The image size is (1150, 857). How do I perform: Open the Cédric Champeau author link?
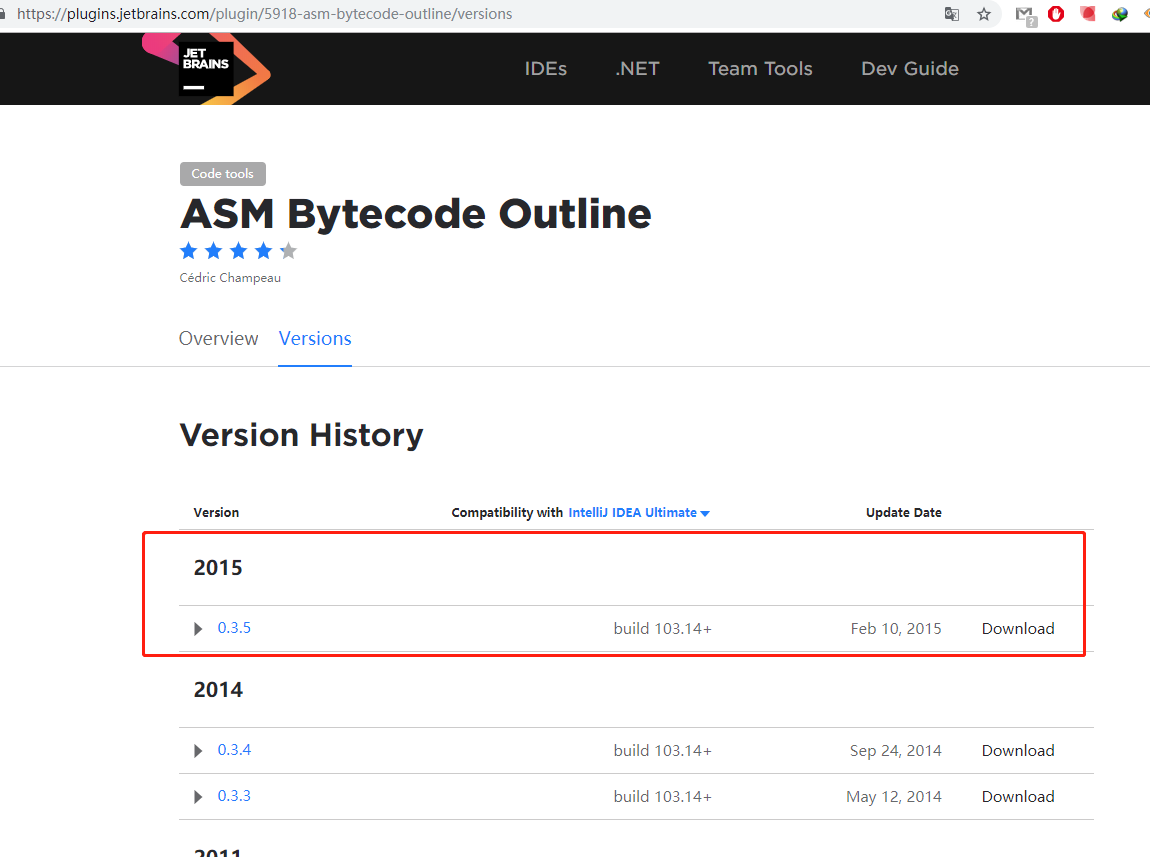coord(230,277)
